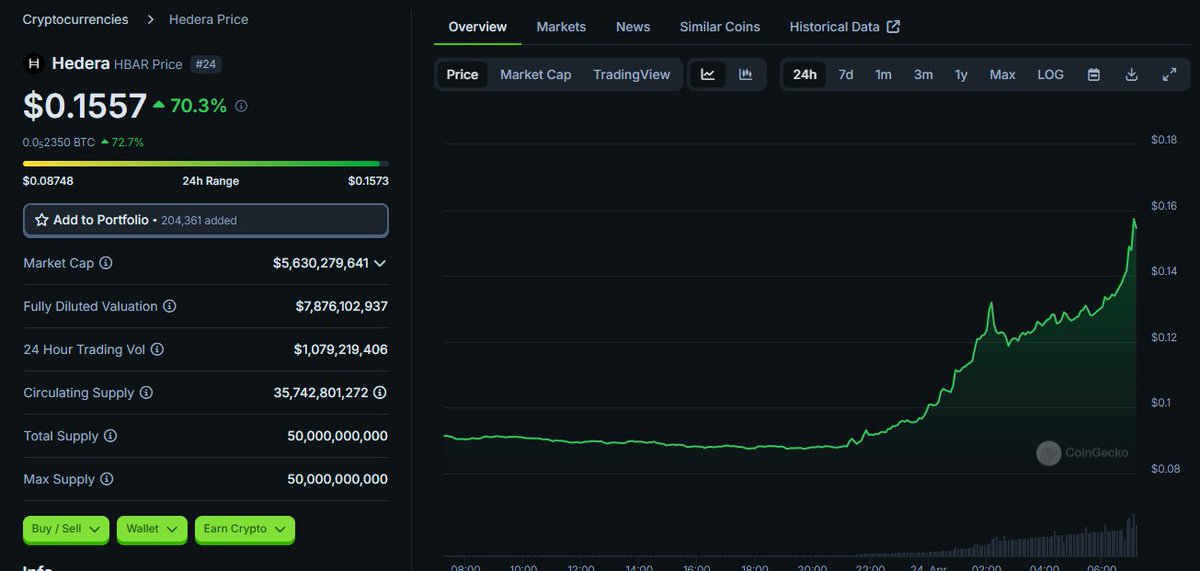Click the 24h Range progress bar
This screenshot has width=1200, height=571.
(206, 163)
